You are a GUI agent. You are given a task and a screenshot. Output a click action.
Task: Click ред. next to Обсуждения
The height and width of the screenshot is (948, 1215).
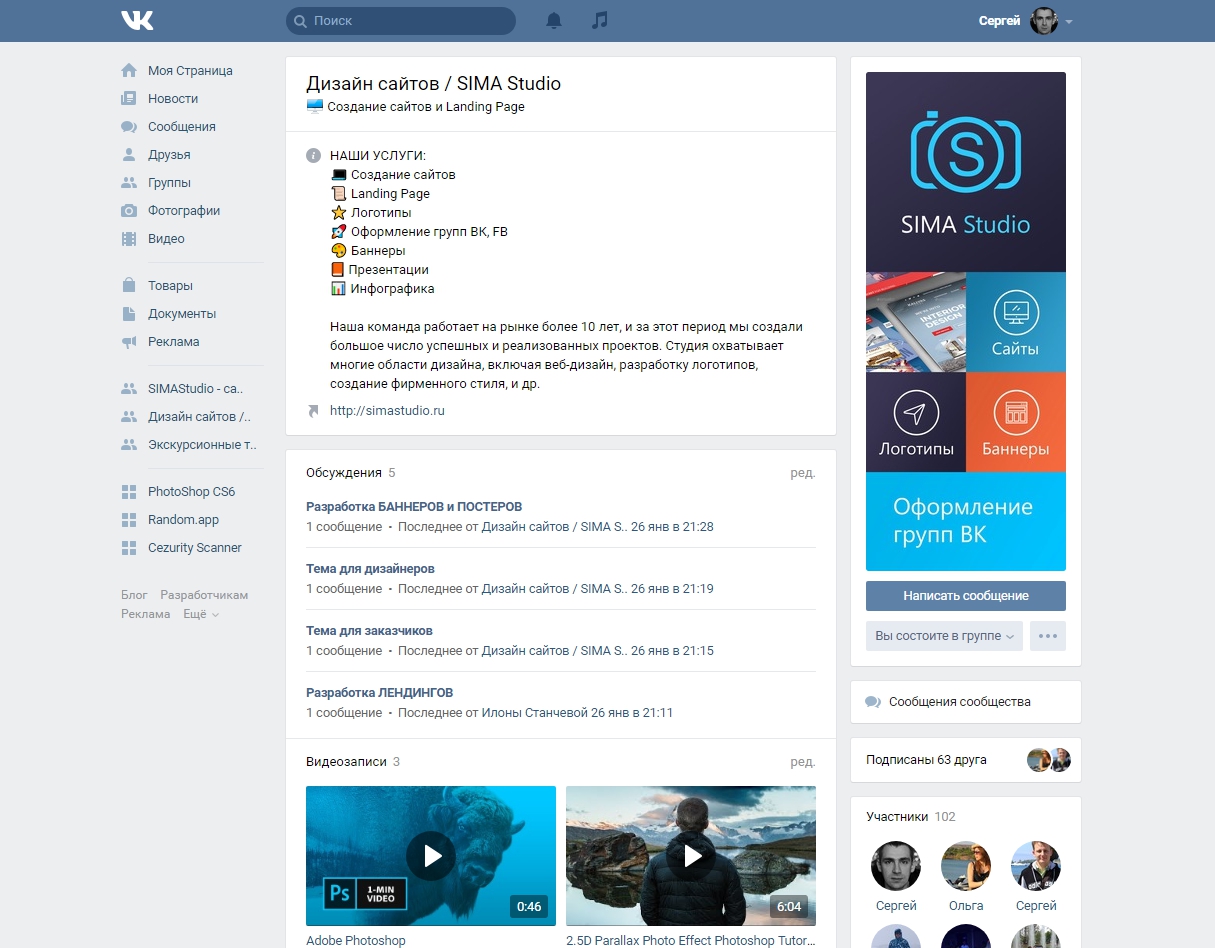pos(803,473)
